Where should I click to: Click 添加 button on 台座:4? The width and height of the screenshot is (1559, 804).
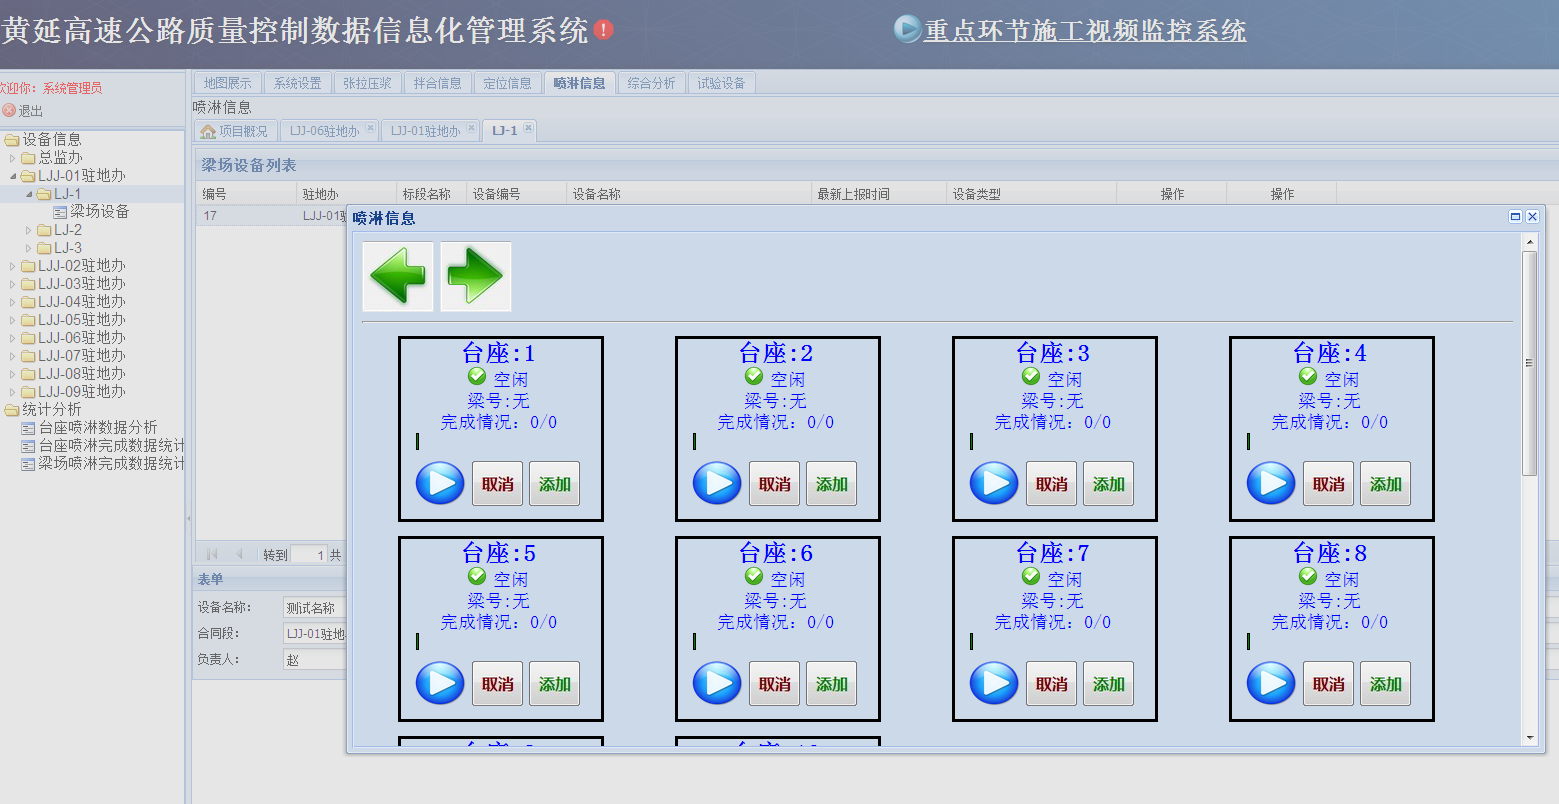[x=1386, y=484]
